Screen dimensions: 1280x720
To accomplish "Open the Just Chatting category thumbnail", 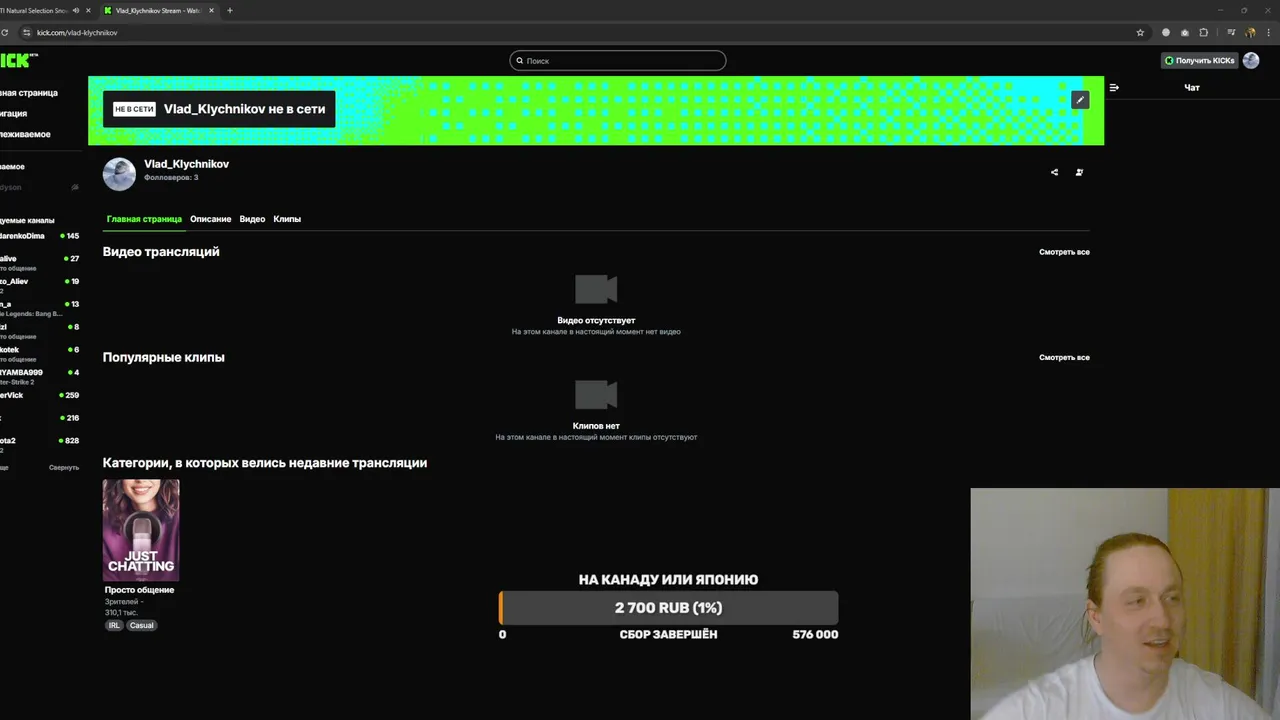I will tap(141, 530).
